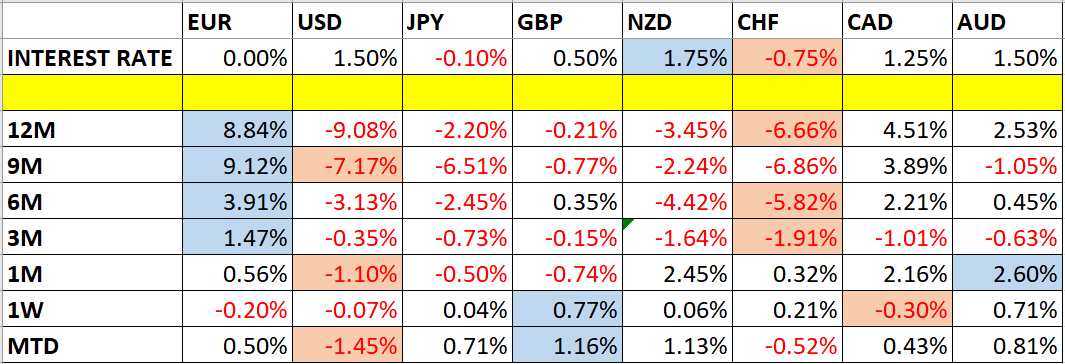Click the CHF 6M cell -5.82%
Image resolution: width=1065 pixels, height=364 pixels.
coord(787,202)
